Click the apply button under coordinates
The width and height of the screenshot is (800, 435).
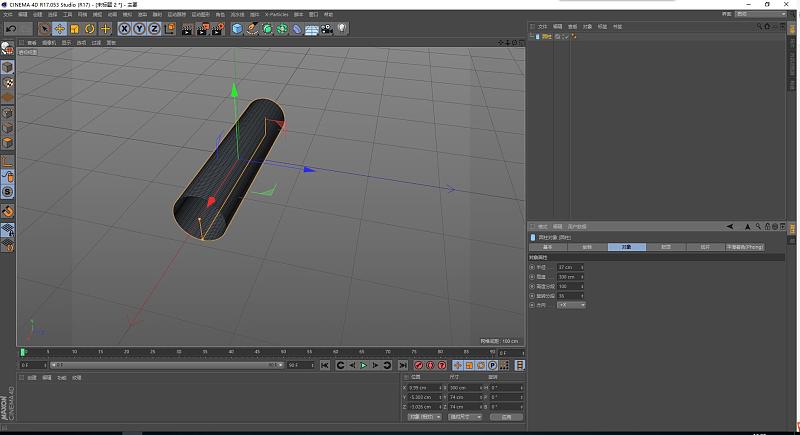tap(507, 417)
